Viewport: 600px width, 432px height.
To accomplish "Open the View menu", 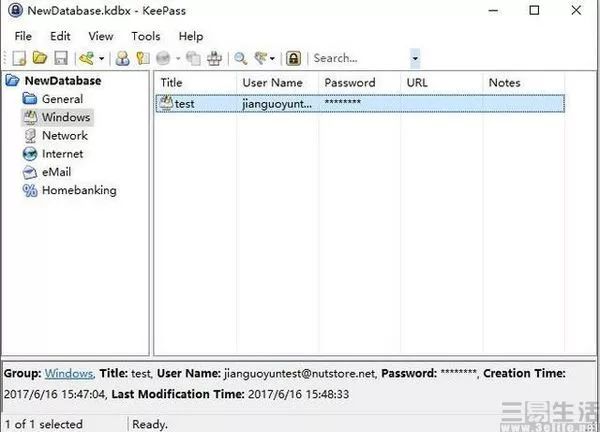I will click(x=101, y=36).
